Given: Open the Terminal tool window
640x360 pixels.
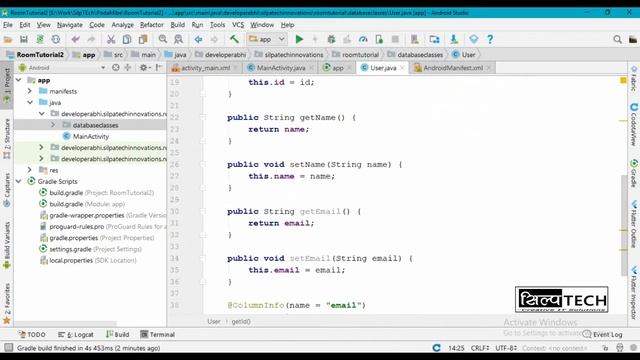Looking at the screenshot, I should point(158,334).
